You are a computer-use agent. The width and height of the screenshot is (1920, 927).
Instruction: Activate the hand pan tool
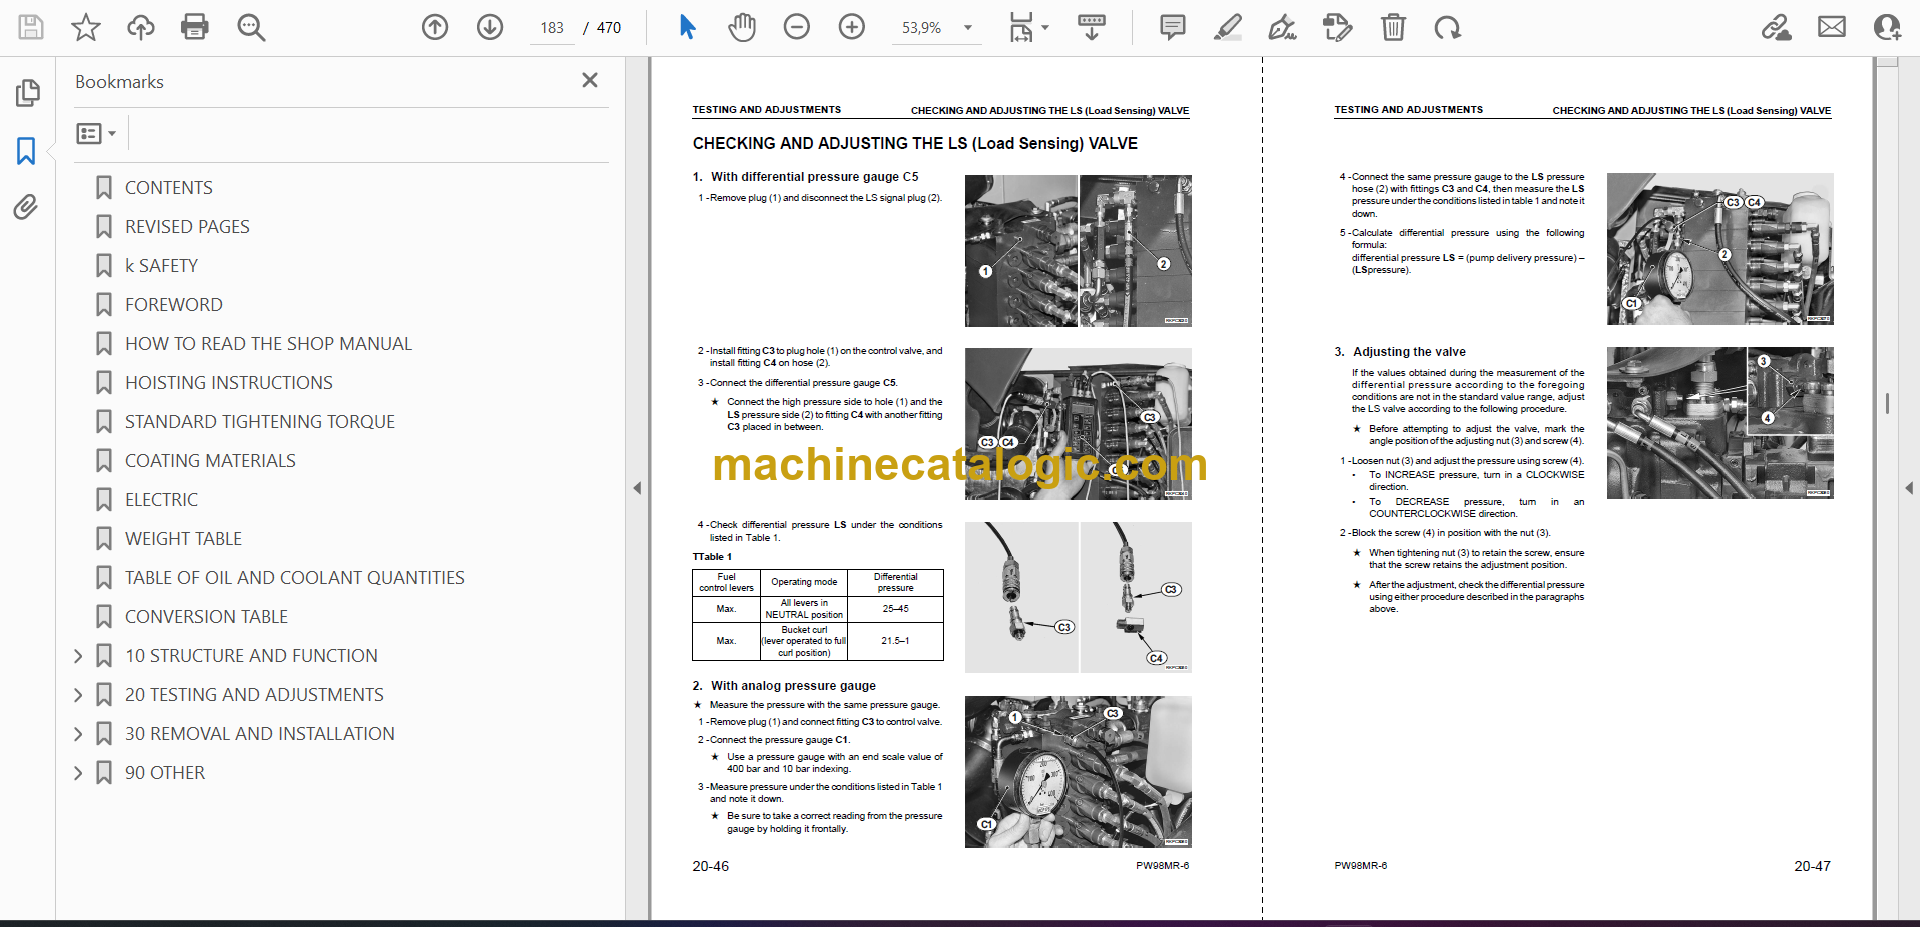click(742, 27)
